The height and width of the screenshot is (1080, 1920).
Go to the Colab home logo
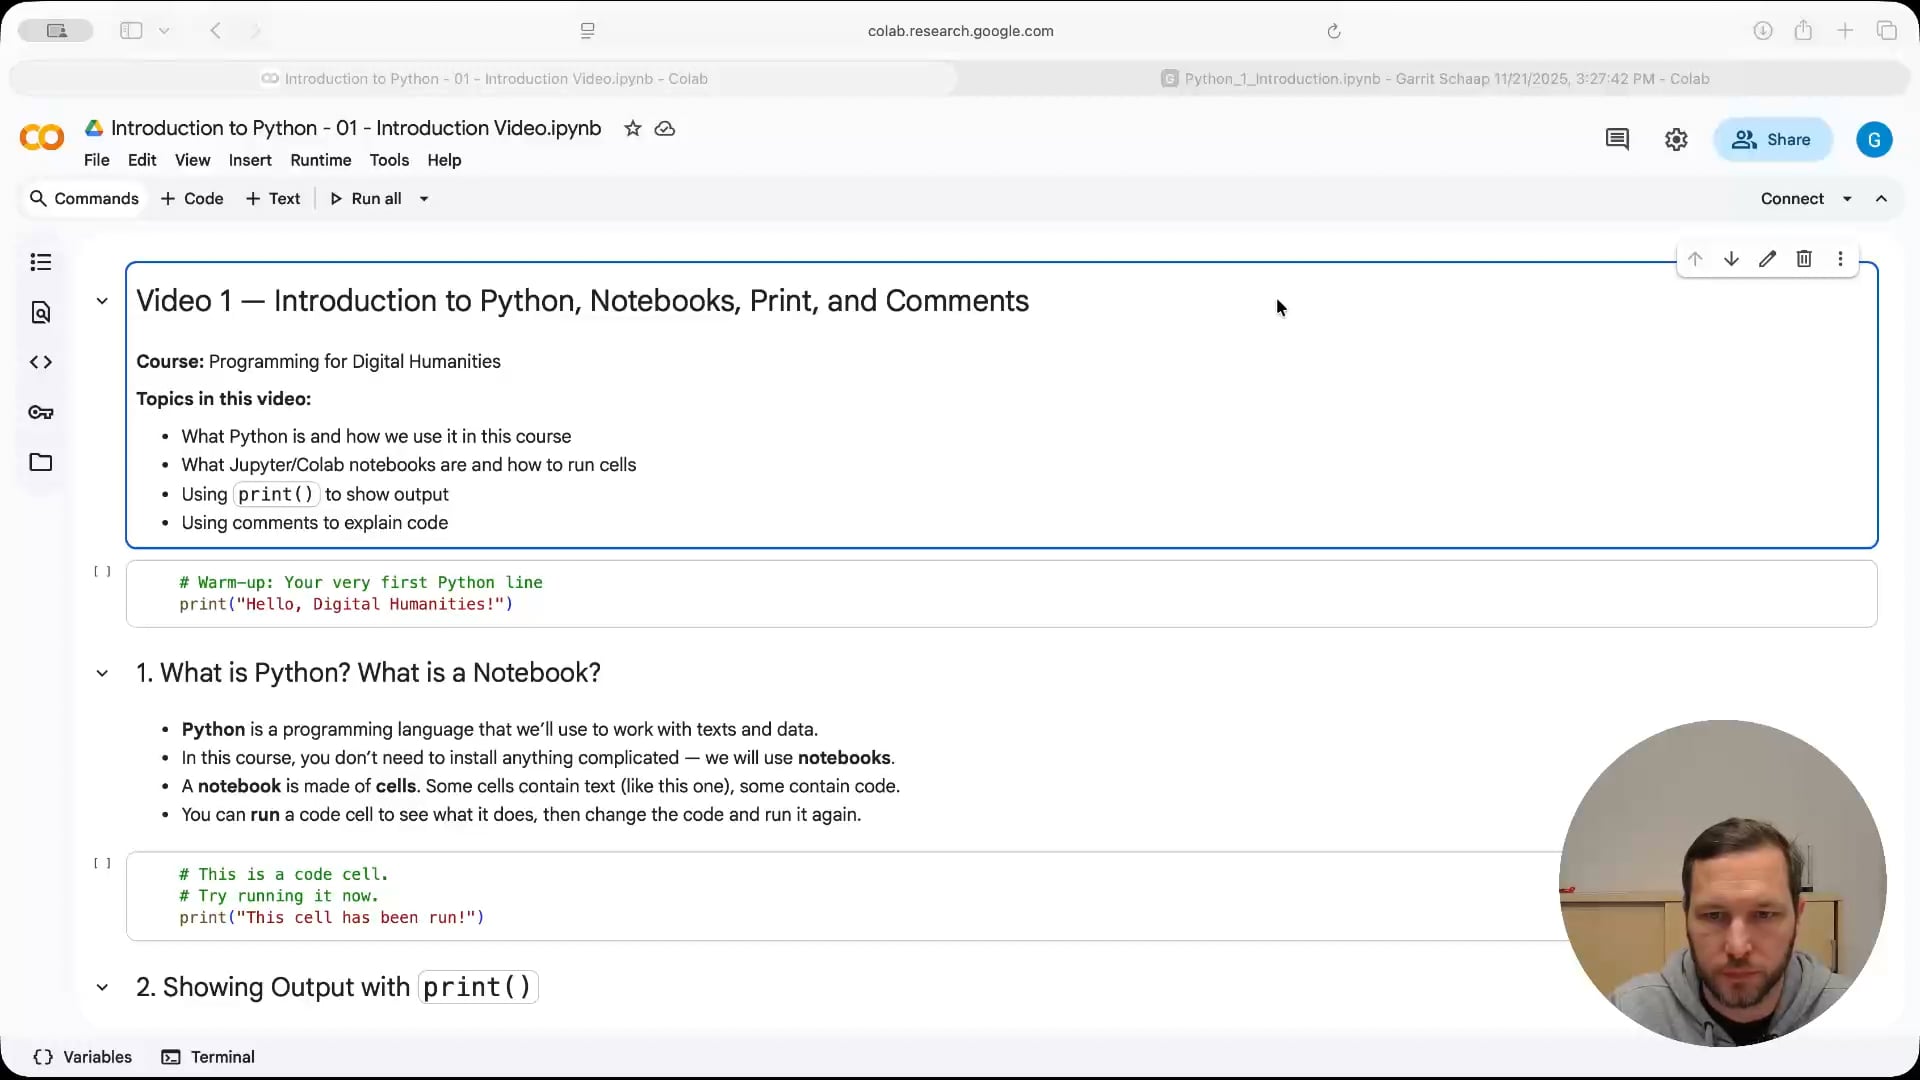coord(42,137)
